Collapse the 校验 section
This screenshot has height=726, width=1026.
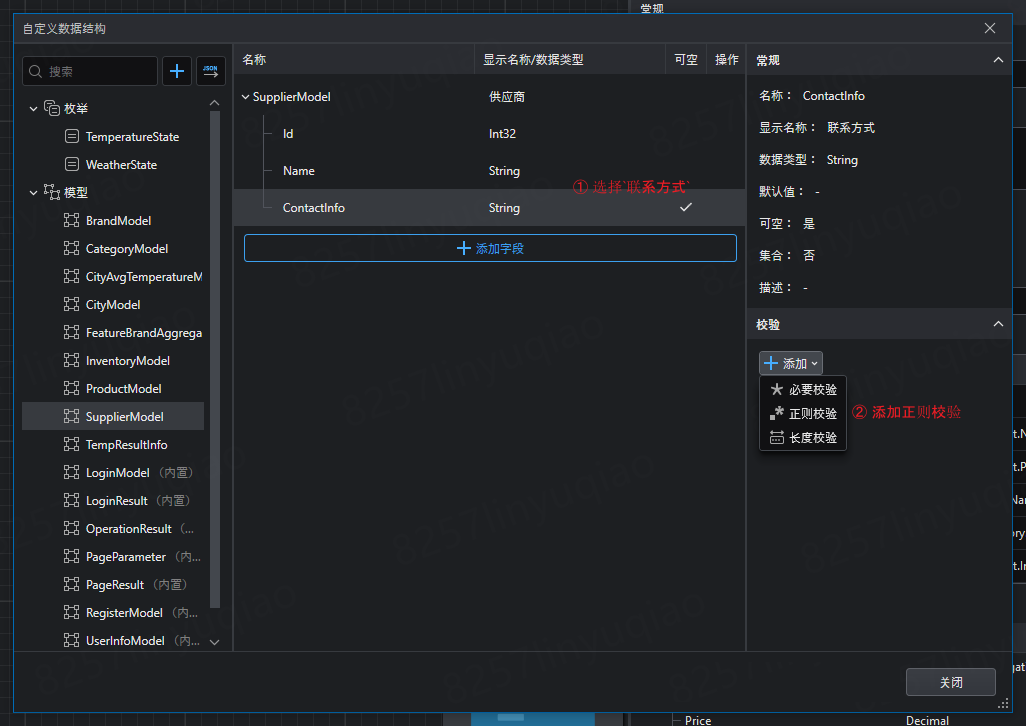[997, 325]
